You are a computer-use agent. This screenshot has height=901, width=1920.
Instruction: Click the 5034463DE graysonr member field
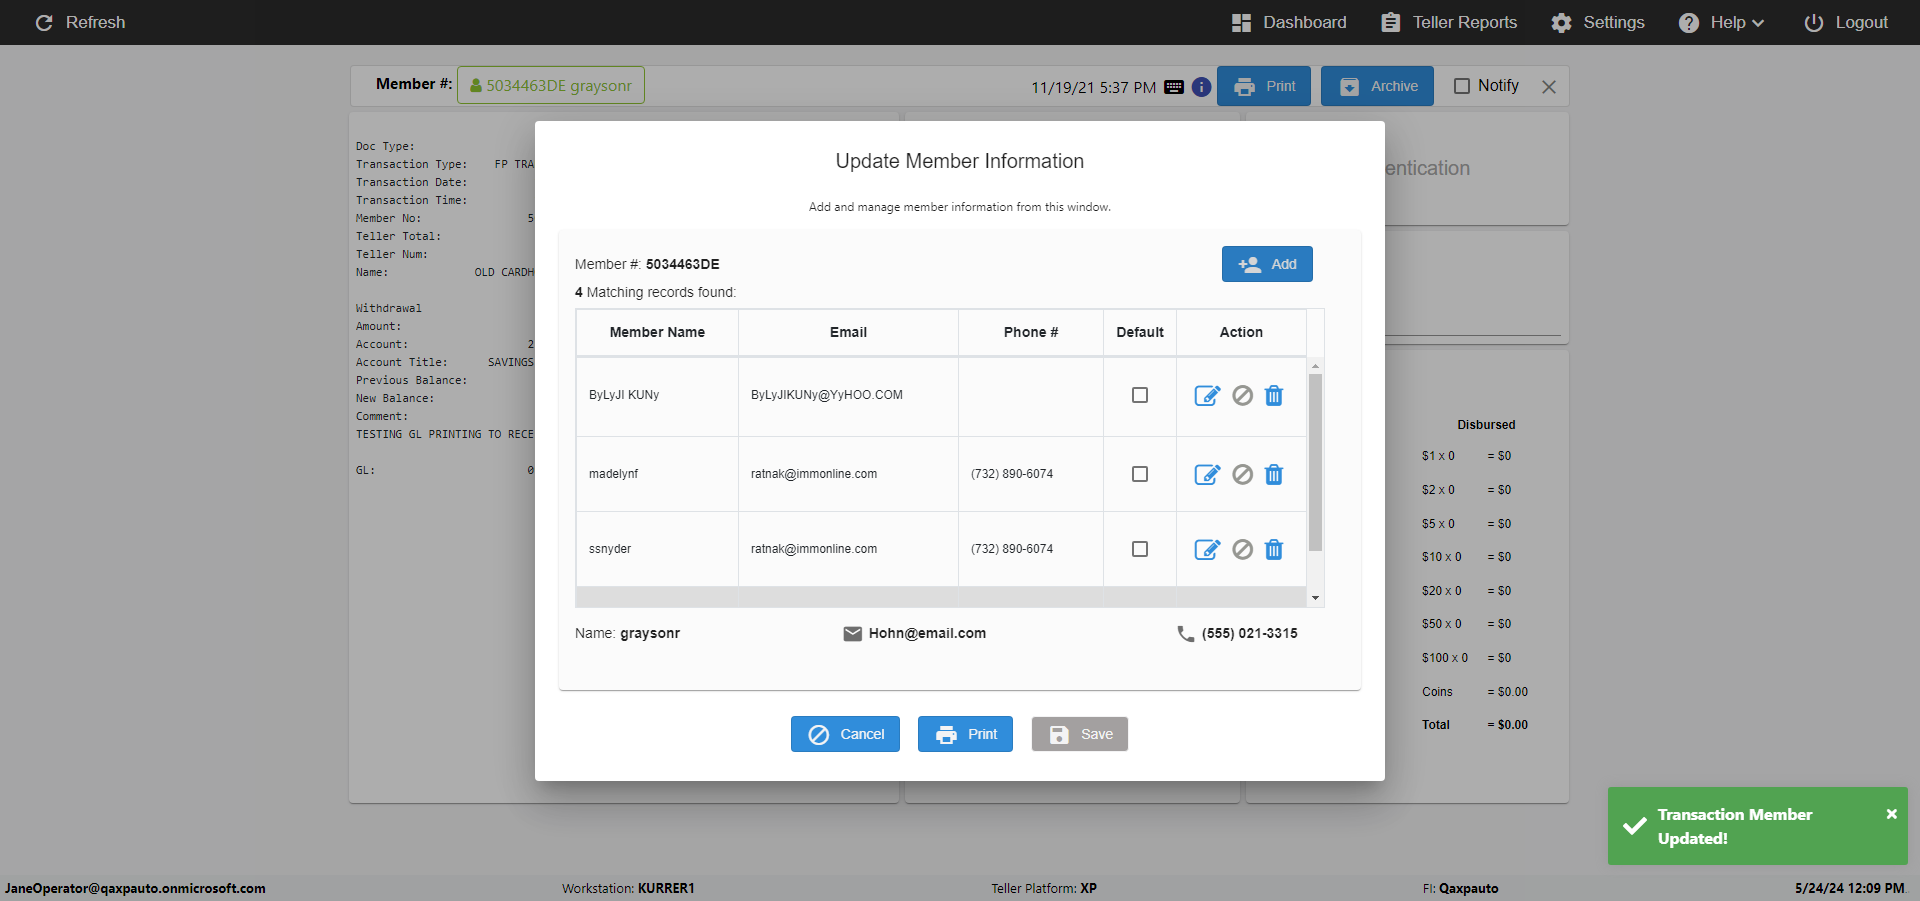click(551, 85)
